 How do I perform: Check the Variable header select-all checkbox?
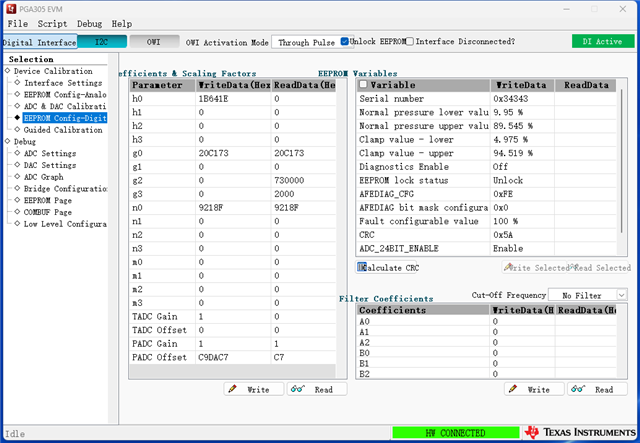pyautogui.click(x=364, y=86)
